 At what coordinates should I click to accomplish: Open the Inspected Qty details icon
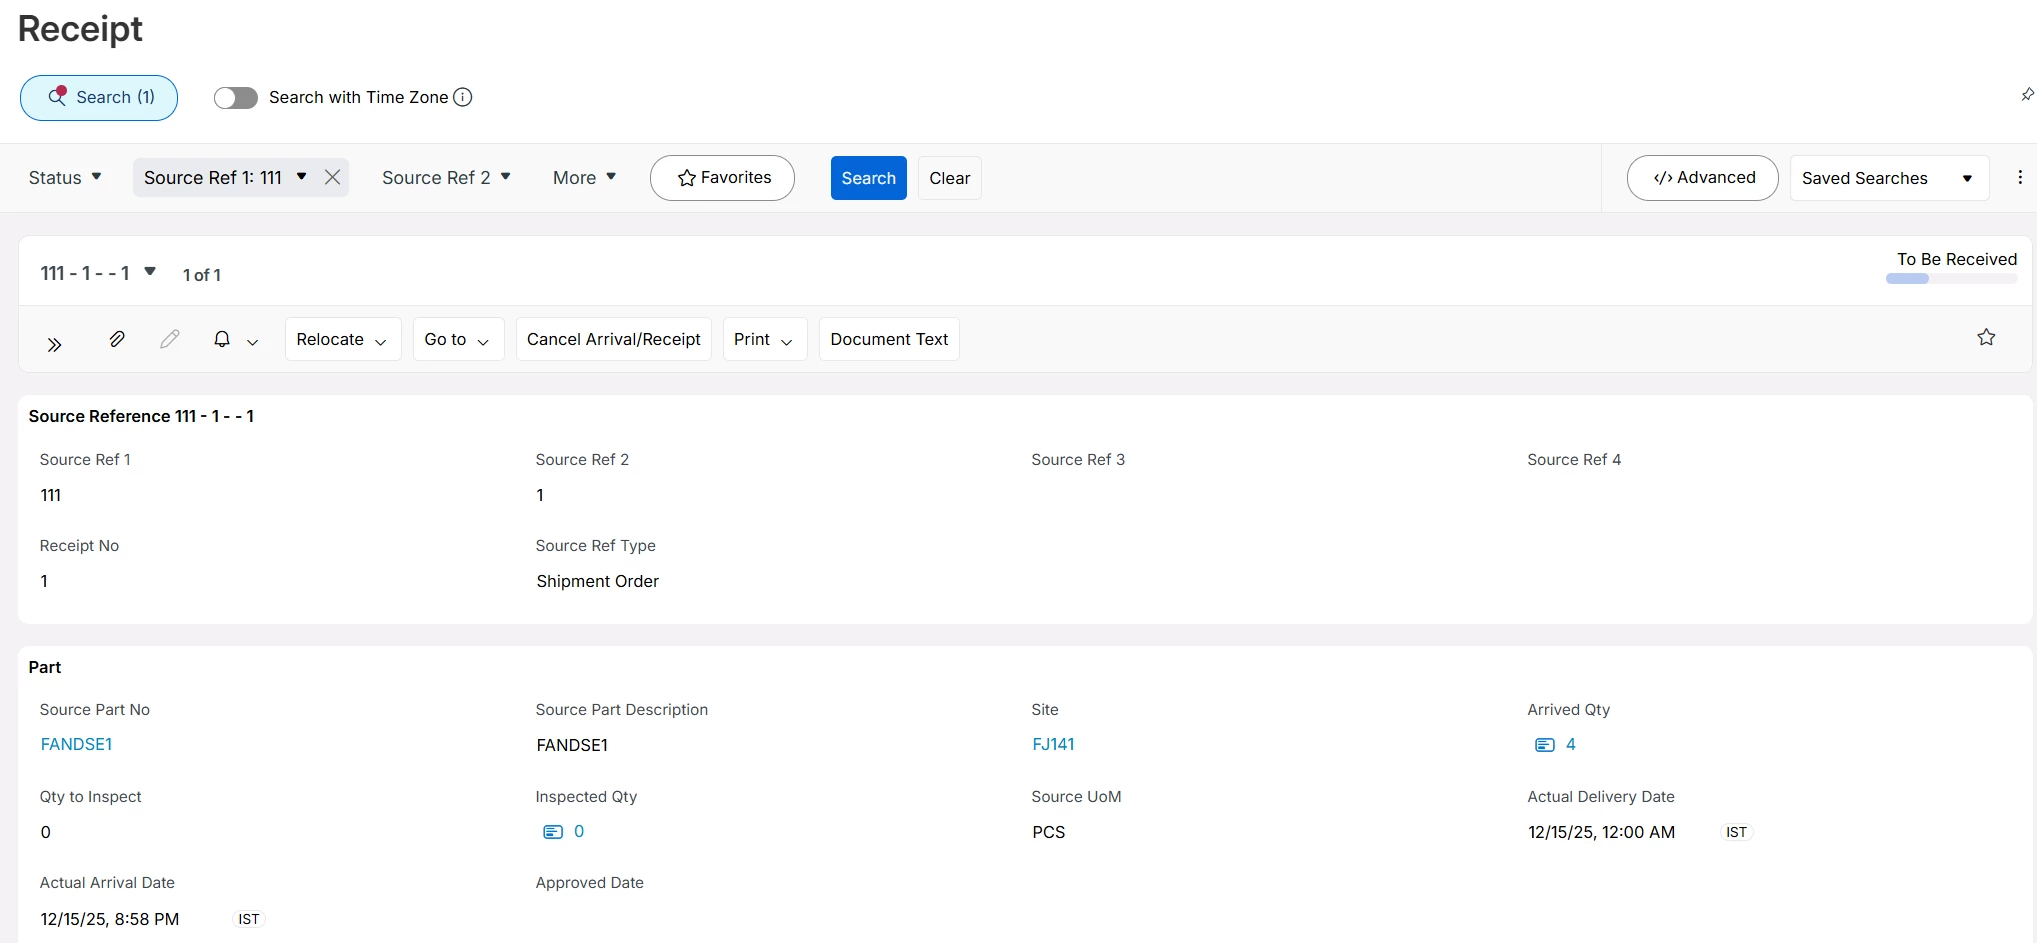point(553,831)
